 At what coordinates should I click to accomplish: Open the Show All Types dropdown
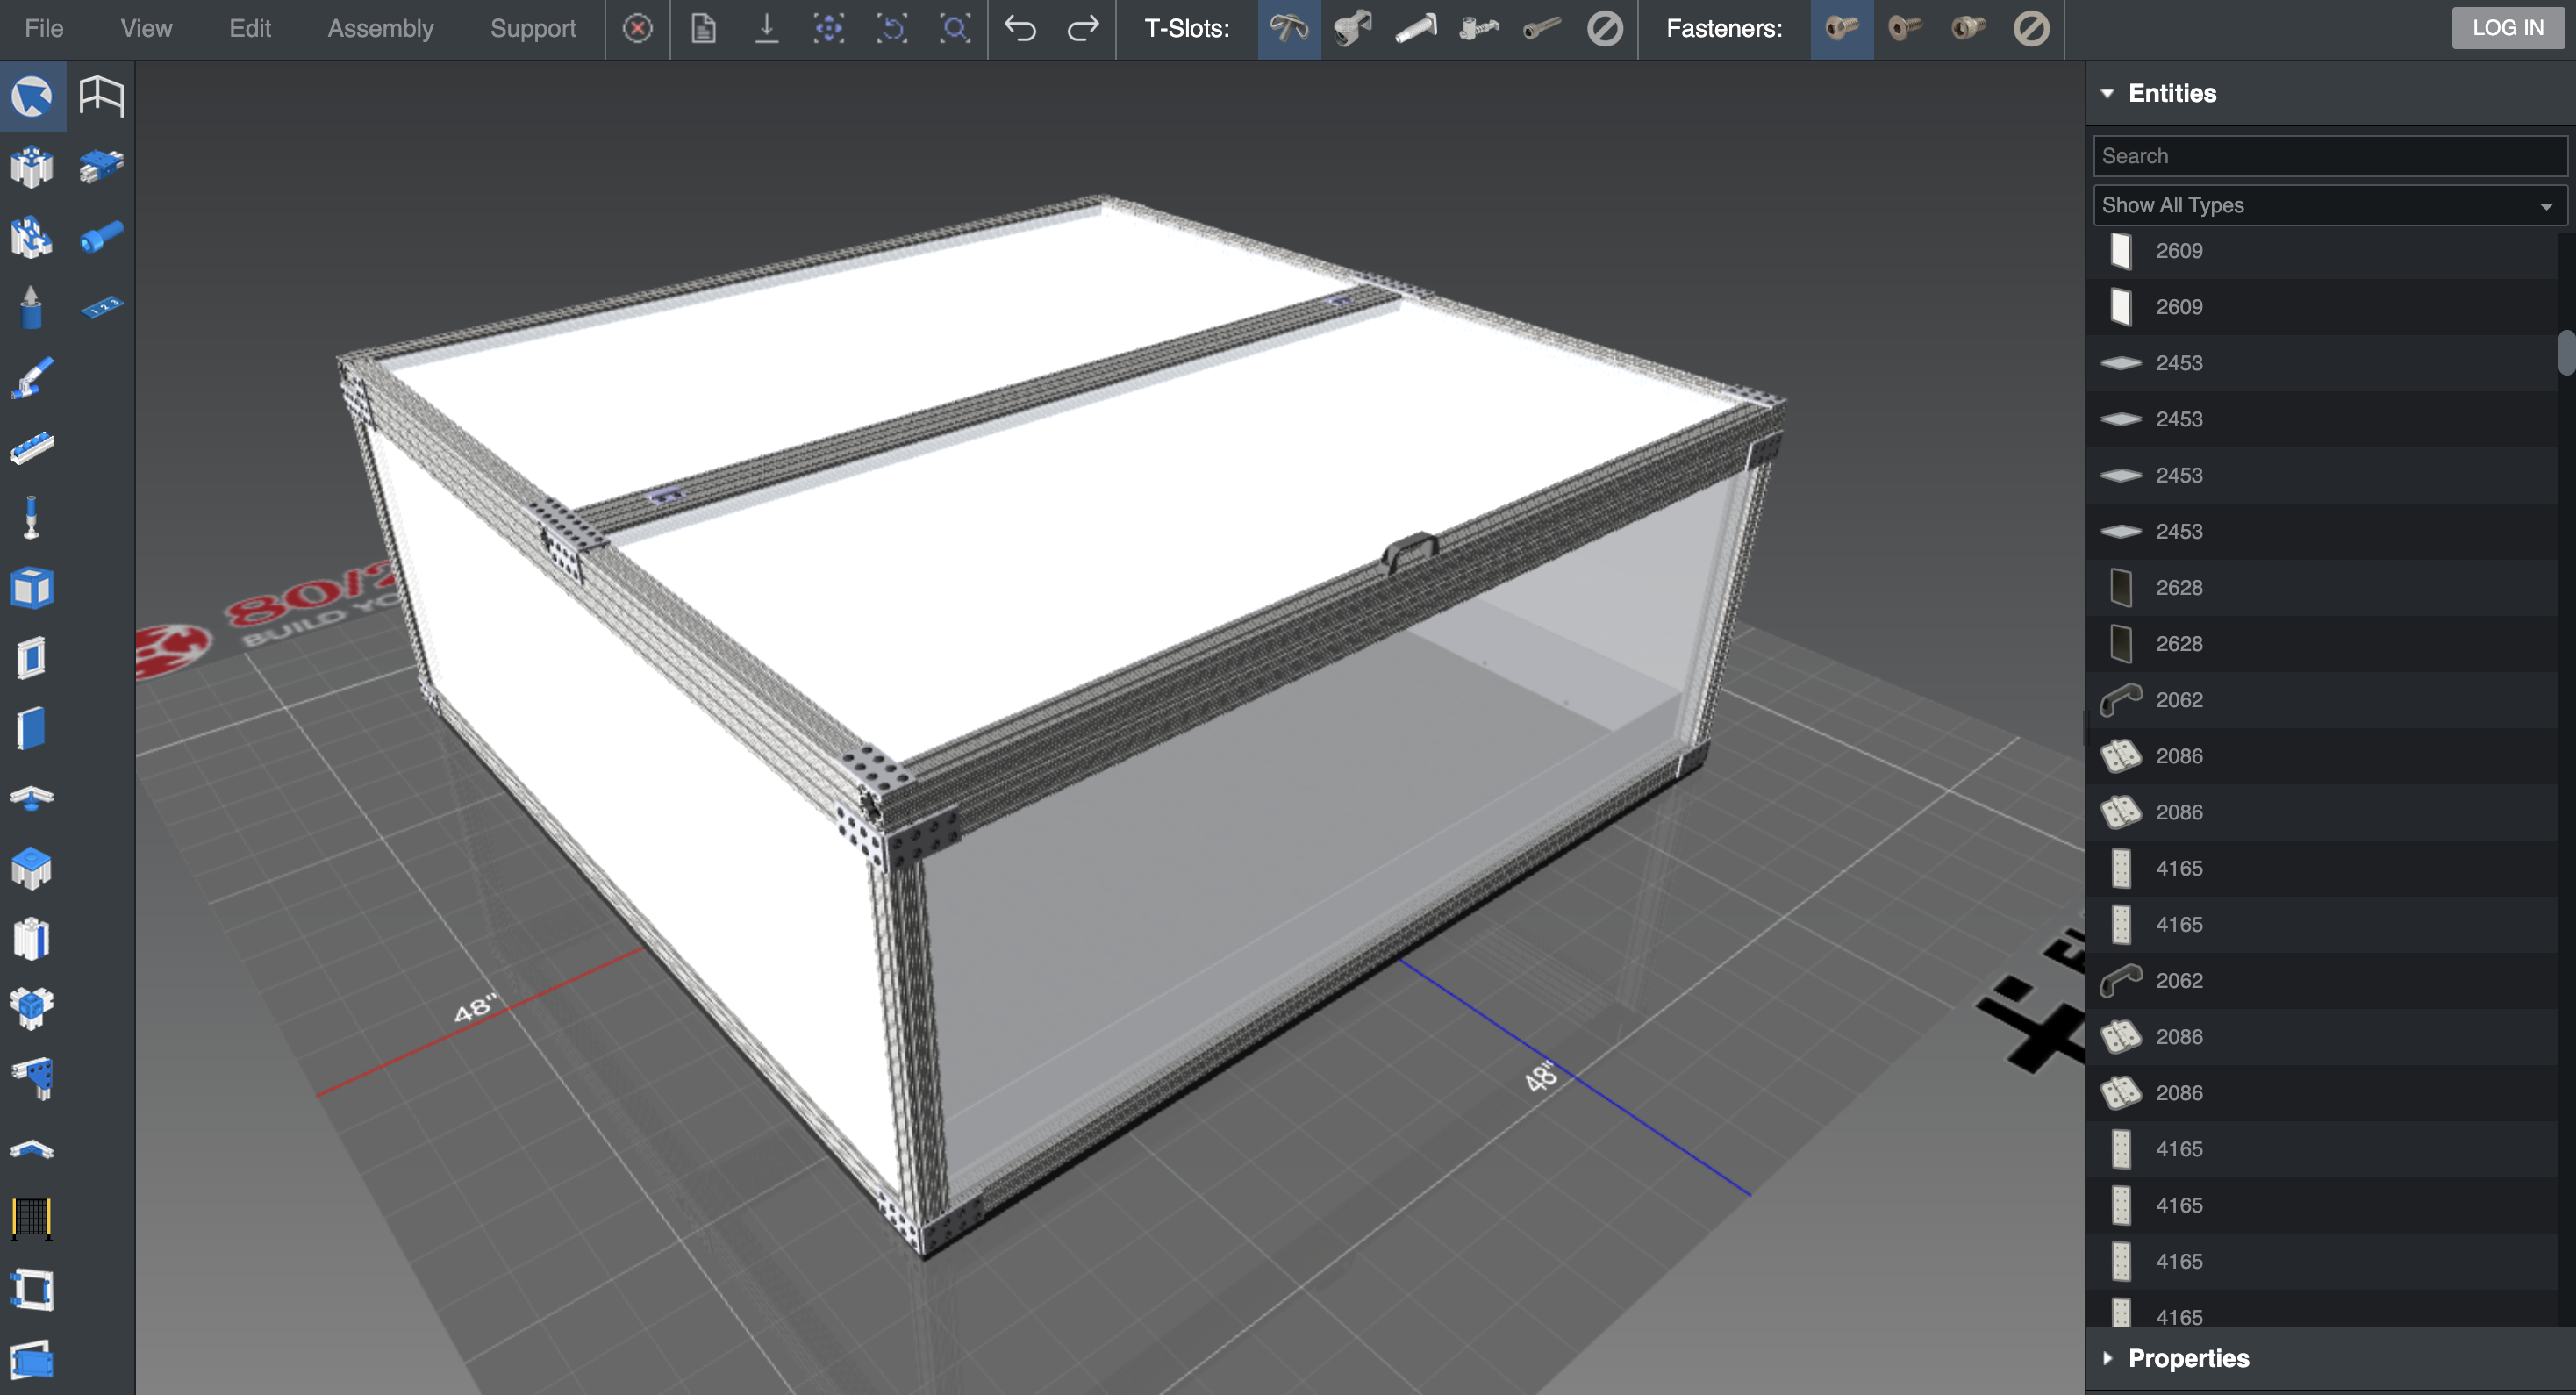(x=2329, y=205)
